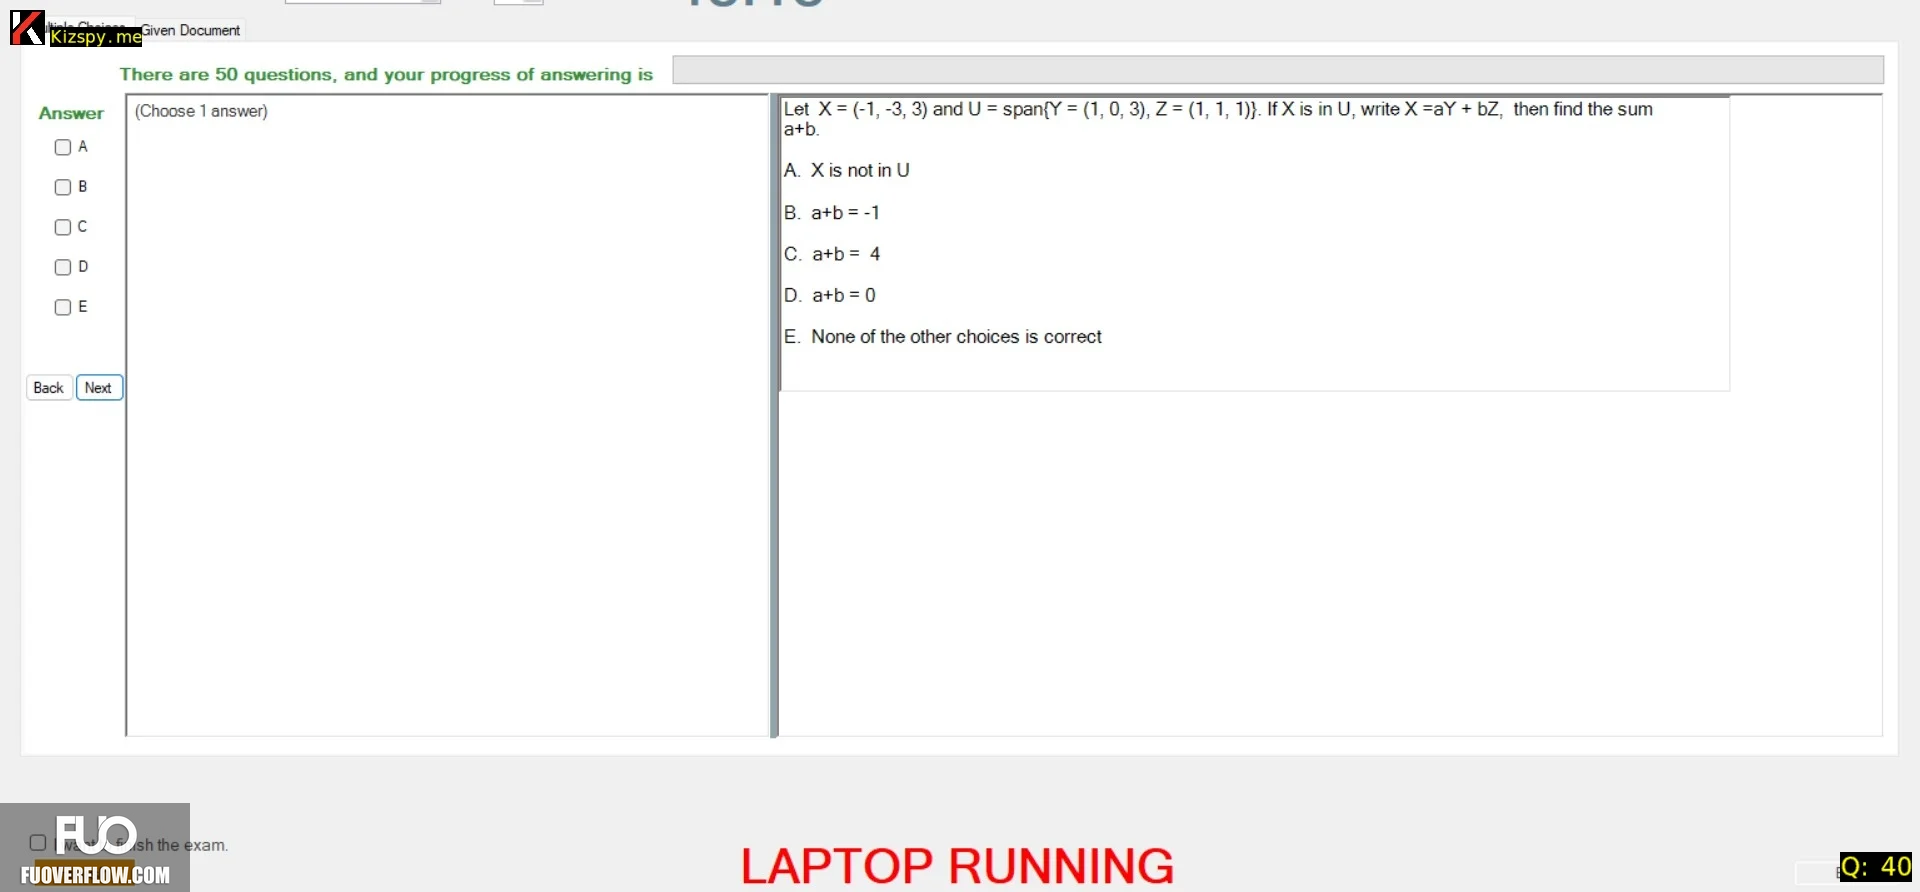Switch to the Given Document tab

(x=190, y=30)
